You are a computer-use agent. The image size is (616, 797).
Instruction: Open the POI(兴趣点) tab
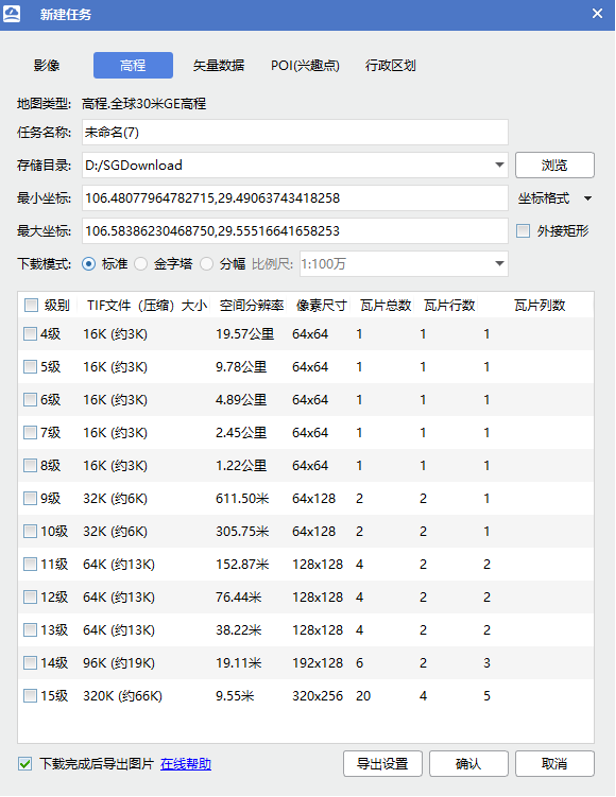click(x=305, y=66)
